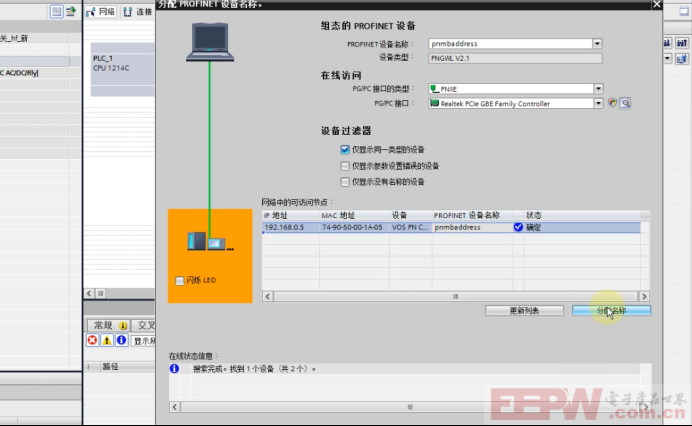Select the MAC address 74-90-50-00-1A-05 cell
Image resolution: width=692 pixels, height=426 pixels.
[354, 227]
